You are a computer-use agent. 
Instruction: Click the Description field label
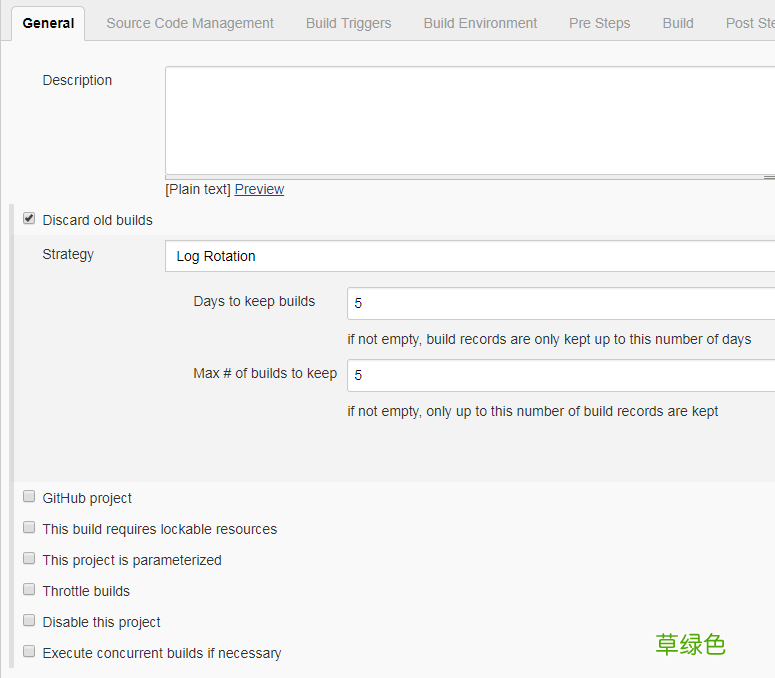[77, 80]
